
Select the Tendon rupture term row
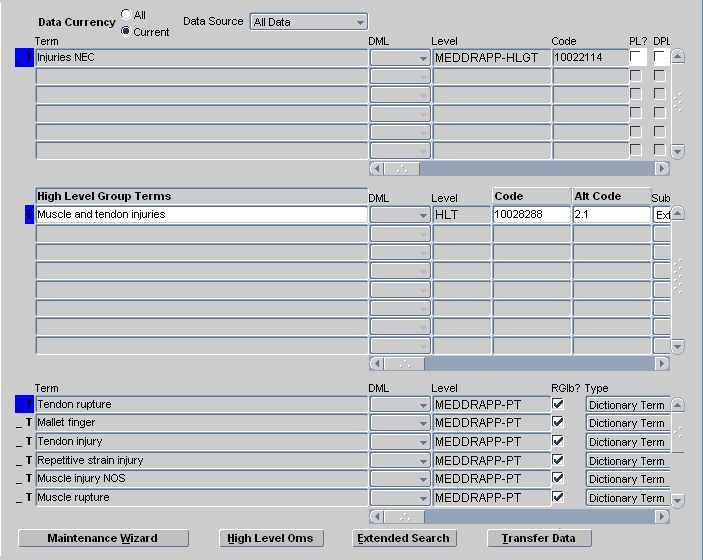201,405
